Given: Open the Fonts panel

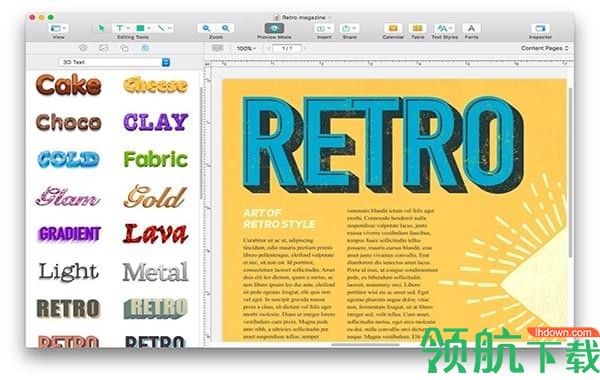Looking at the screenshot, I should pos(471,28).
